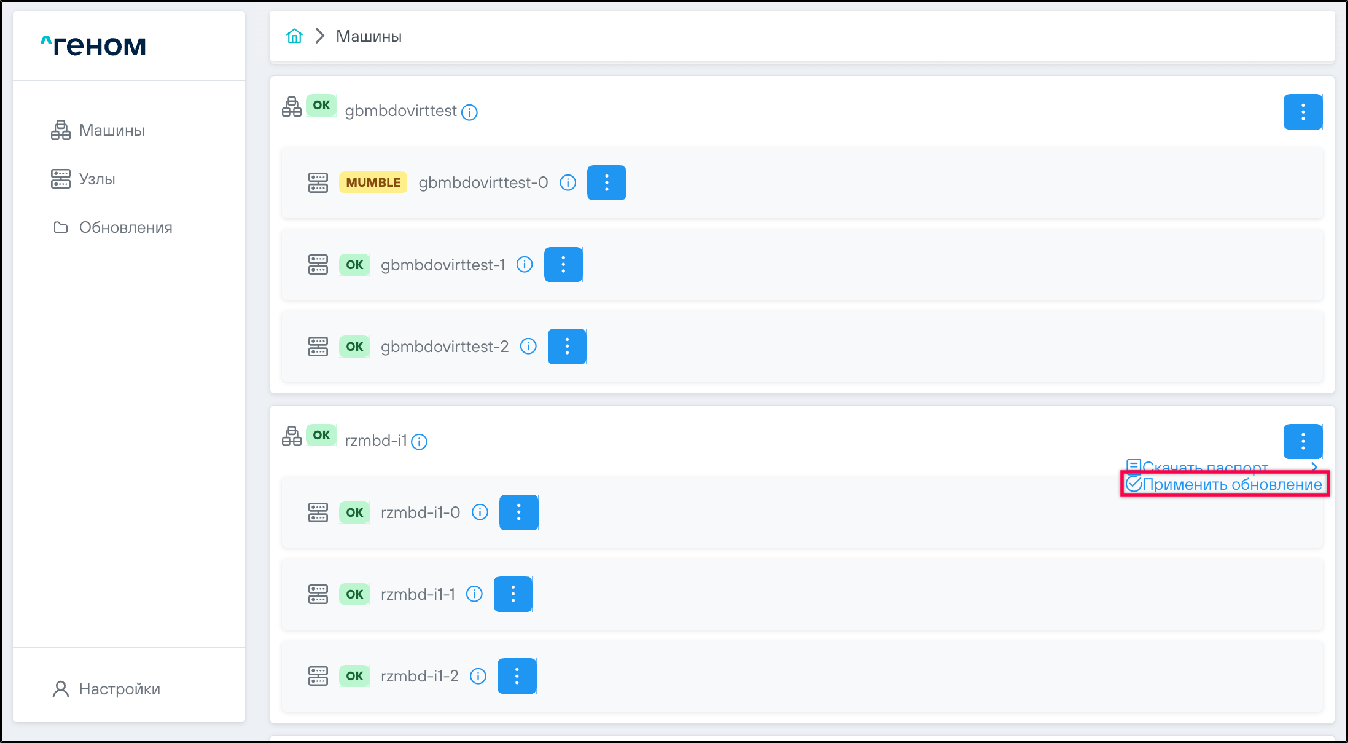Screen dimensions: 1348x743
Task: Click the MUMBLE status badge
Action: click(373, 183)
